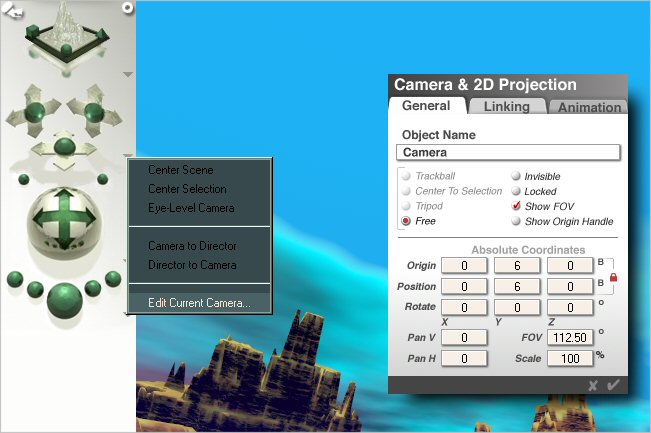Select Eye-Level Camera menu entry

pos(191,208)
